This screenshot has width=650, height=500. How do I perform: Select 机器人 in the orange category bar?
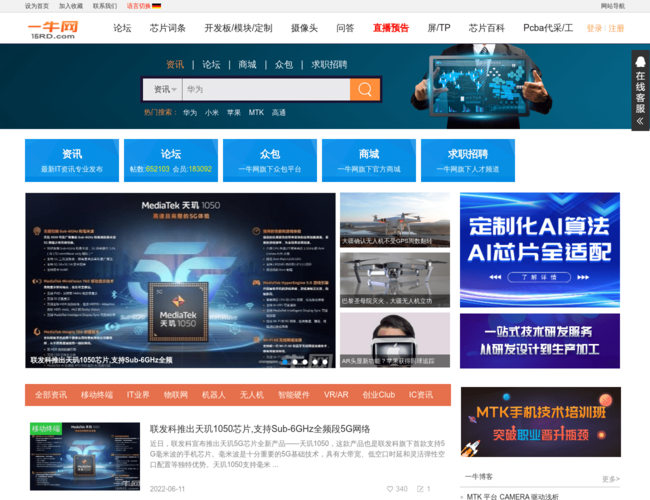[214, 395]
